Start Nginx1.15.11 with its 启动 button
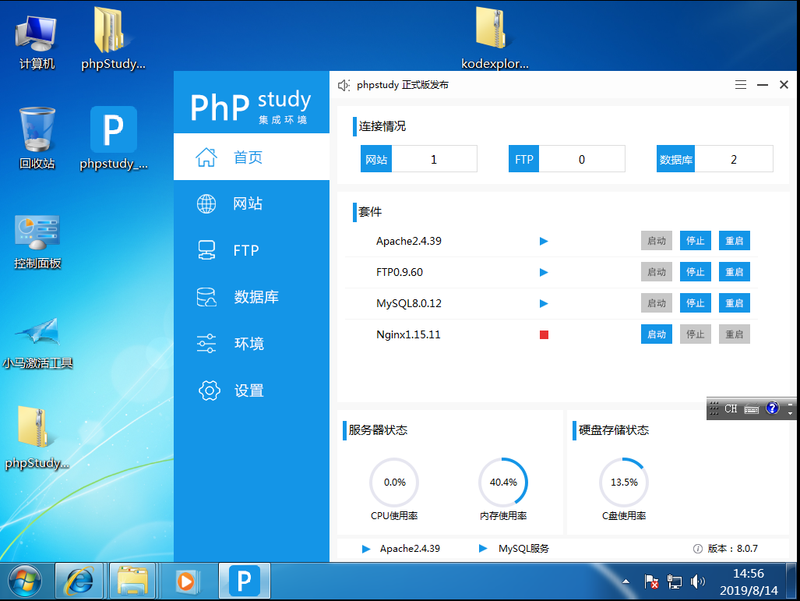This screenshot has height=601, width=800. click(x=657, y=334)
